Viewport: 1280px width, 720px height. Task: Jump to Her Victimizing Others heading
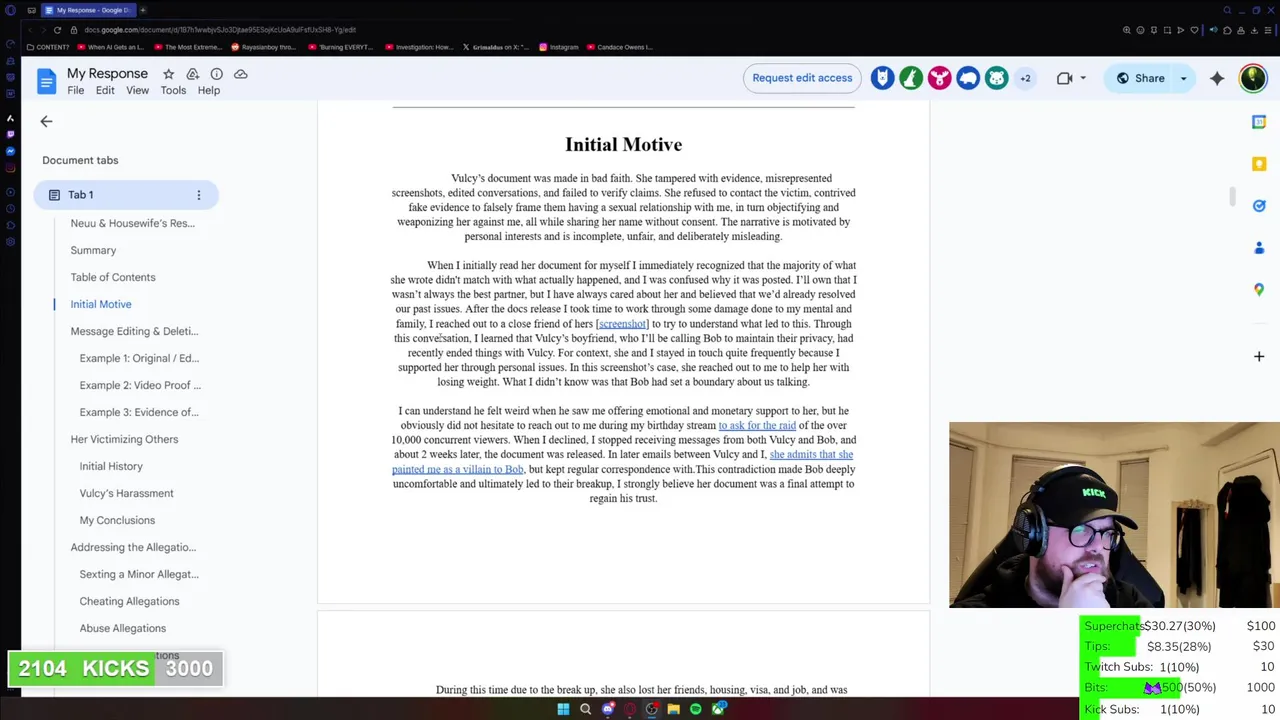(124, 439)
